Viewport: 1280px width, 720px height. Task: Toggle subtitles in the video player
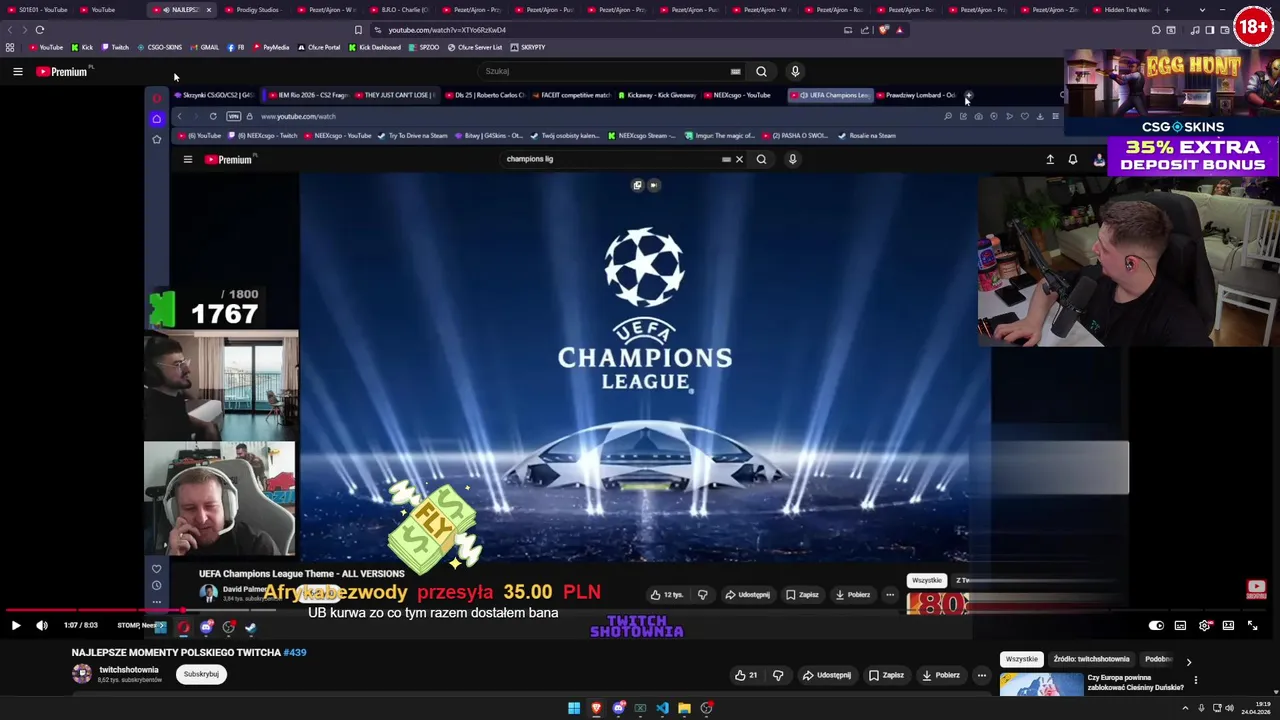(x=1180, y=625)
